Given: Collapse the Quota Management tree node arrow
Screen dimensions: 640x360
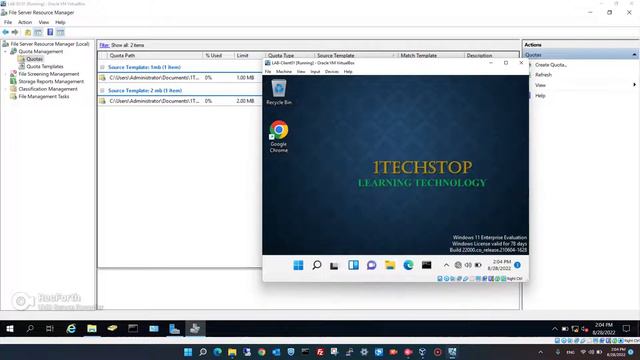Looking at the screenshot, I should 6,51.
